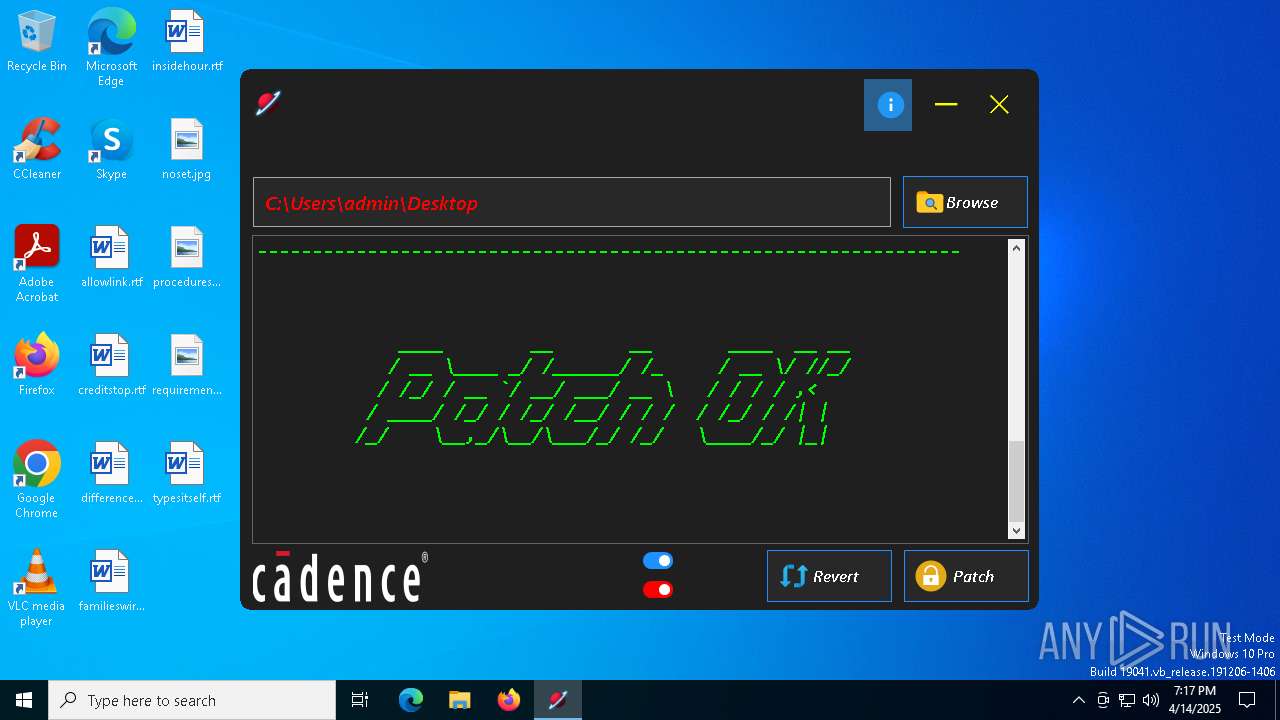The image size is (1280, 720).
Task: Select the Skype desktop shortcut
Action: 111,150
